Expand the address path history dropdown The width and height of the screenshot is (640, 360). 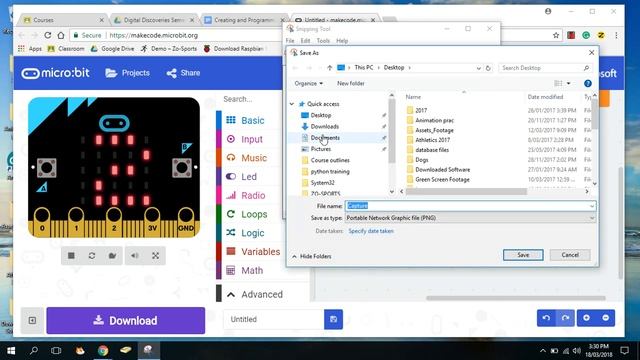pyautogui.click(x=478, y=68)
